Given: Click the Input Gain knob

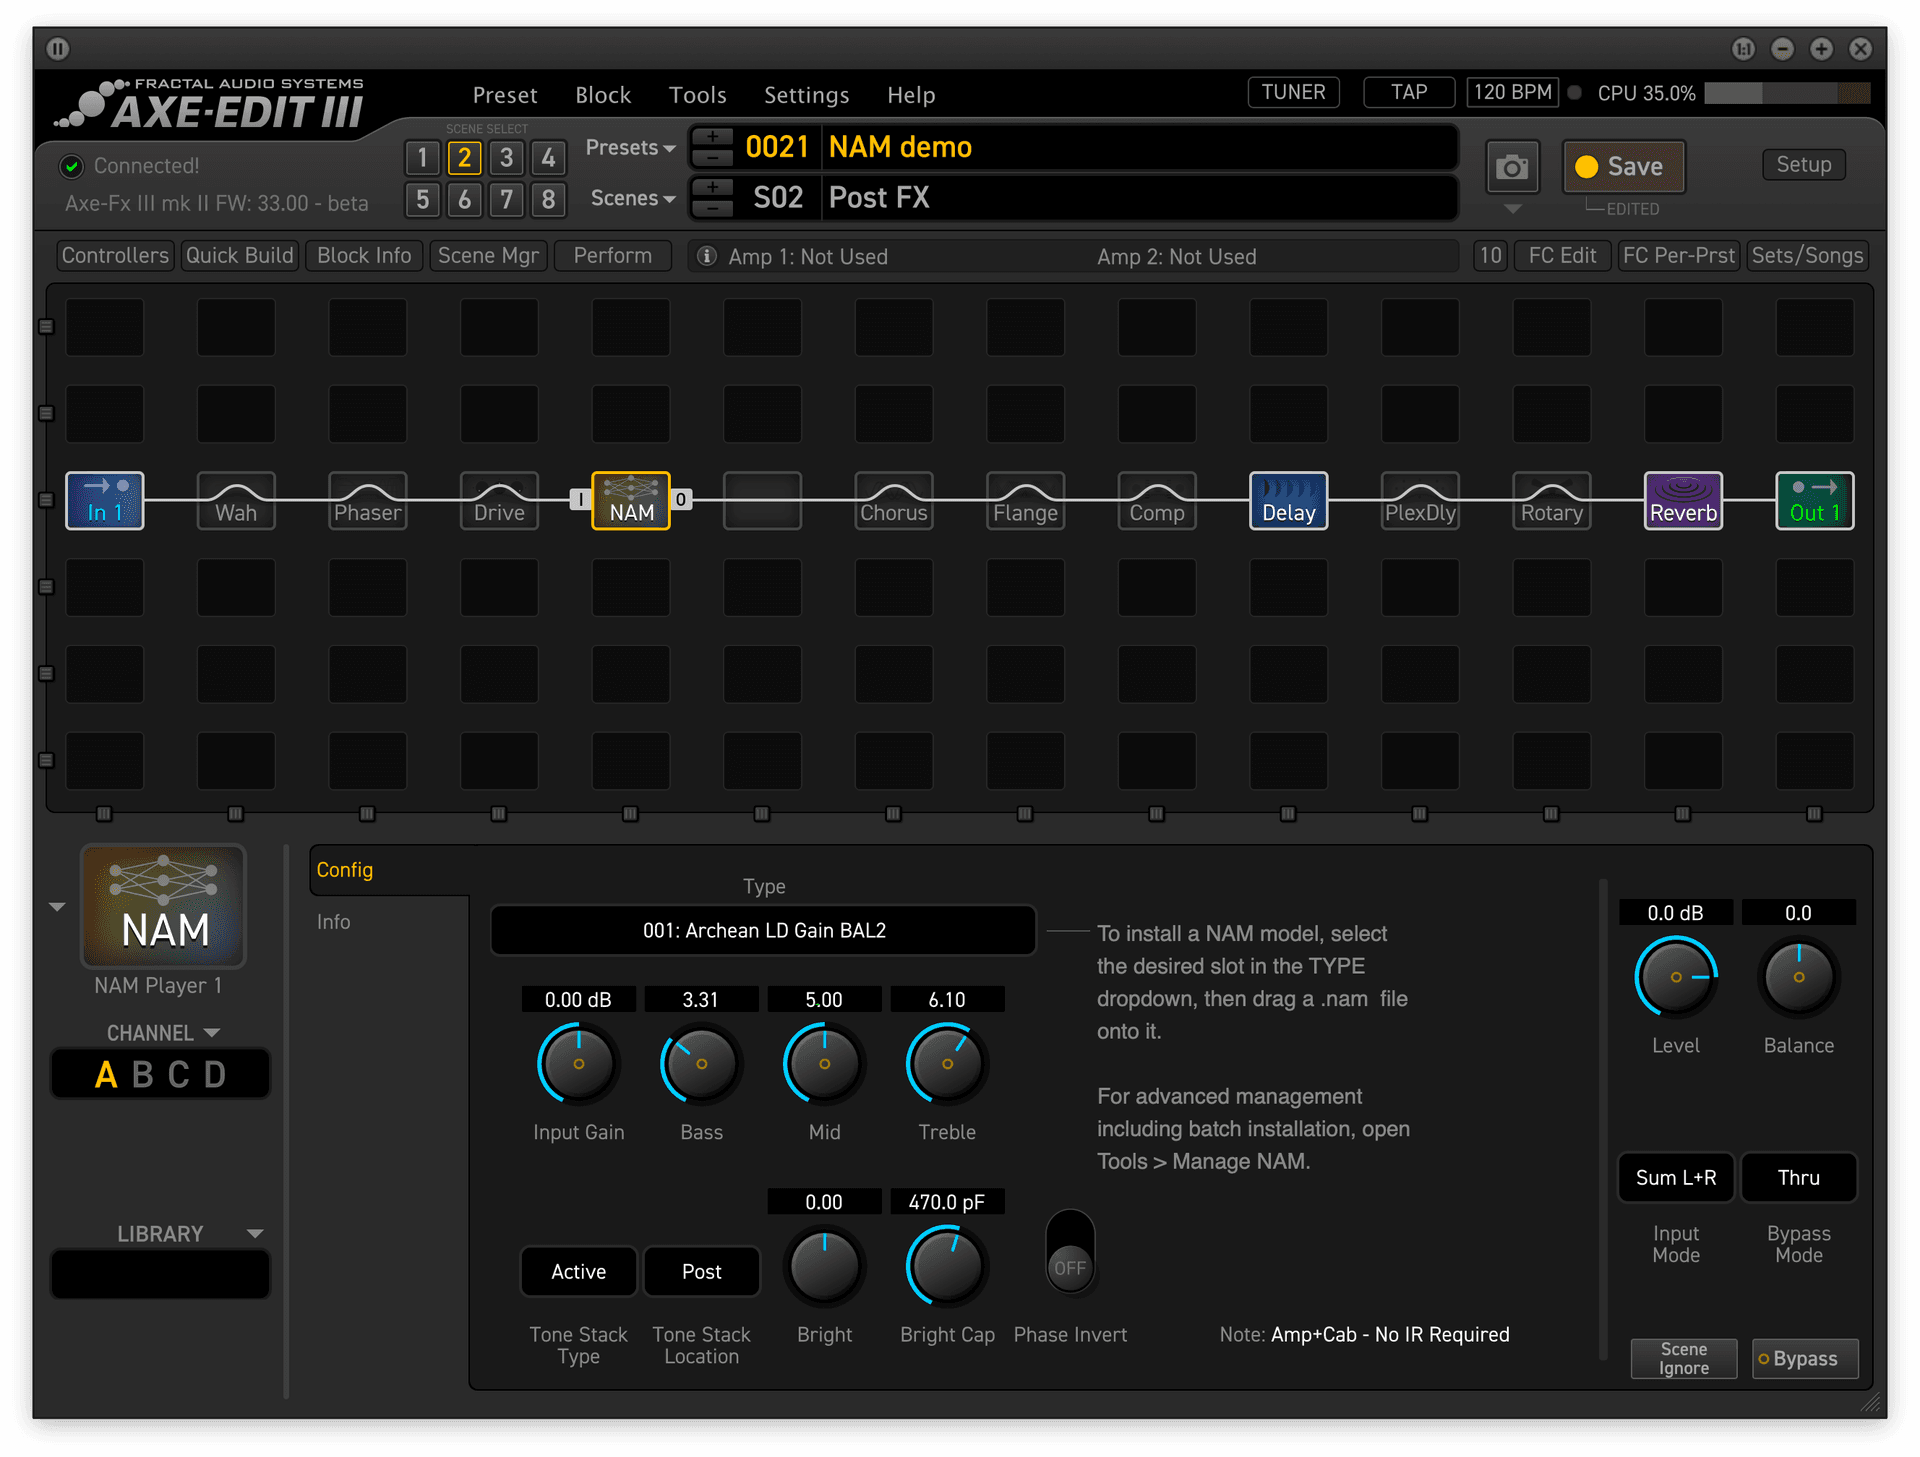Looking at the screenshot, I should (x=578, y=1064).
